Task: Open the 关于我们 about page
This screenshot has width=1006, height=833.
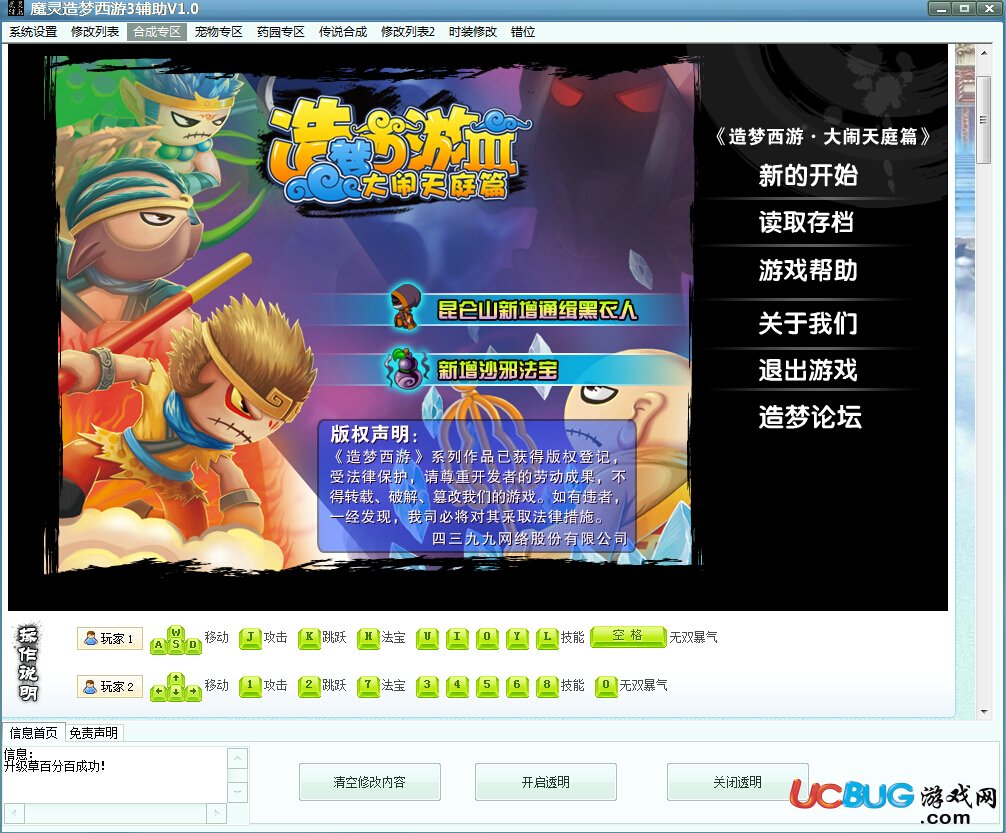Action: (x=808, y=323)
